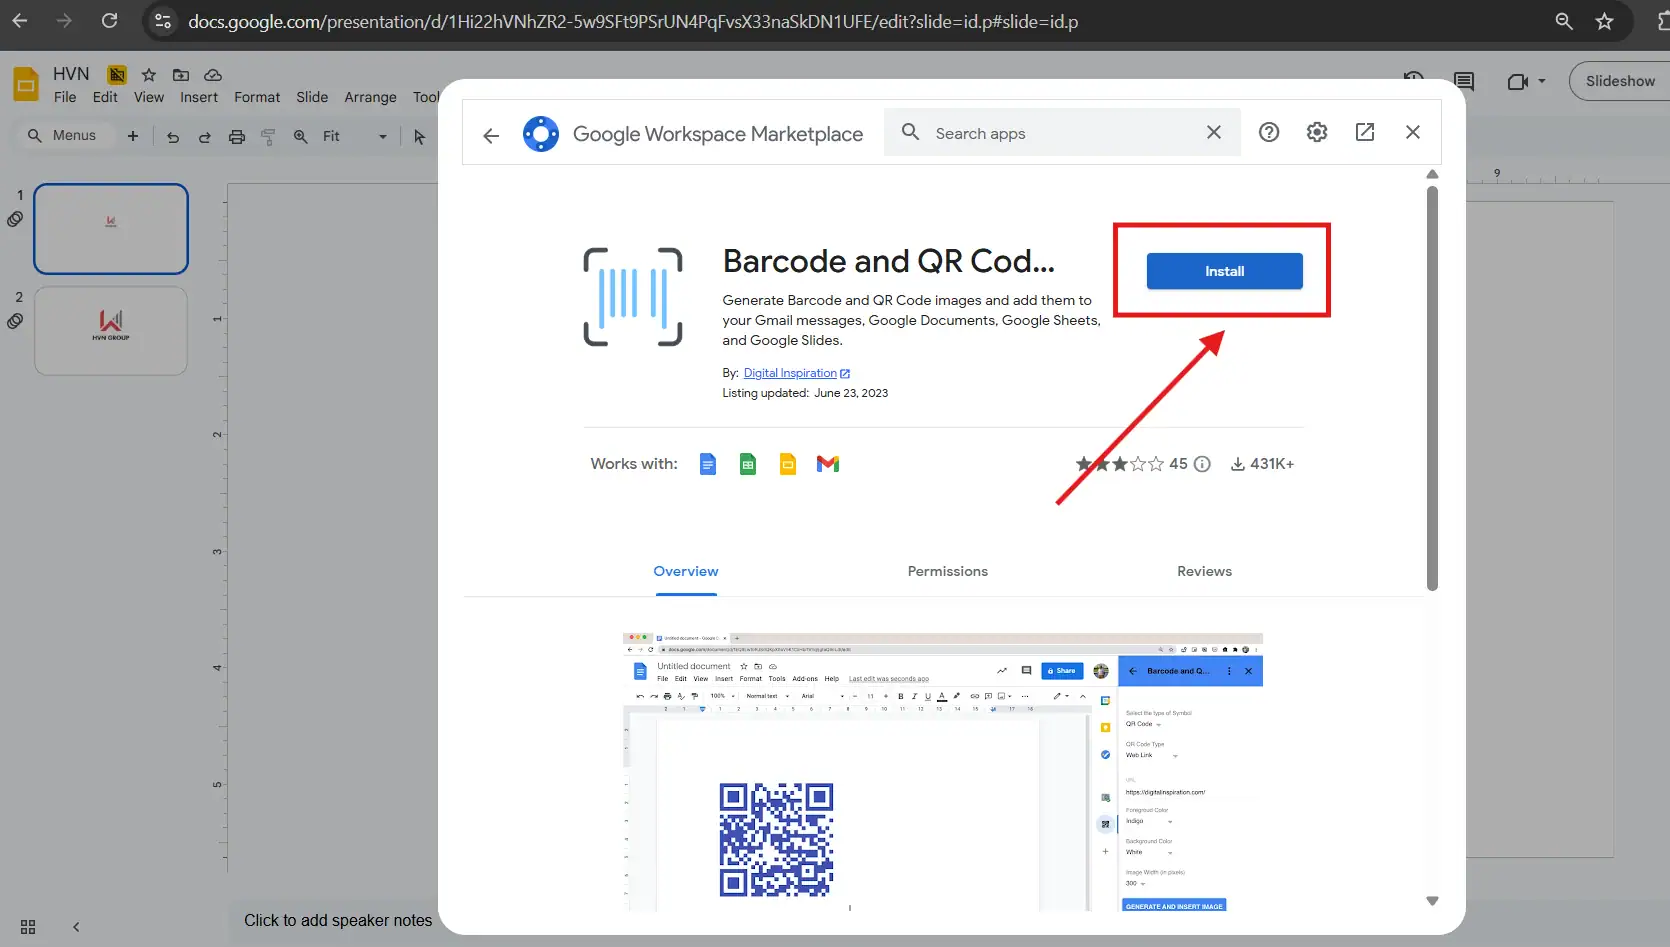Activate the paint format tool

click(268, 137)
